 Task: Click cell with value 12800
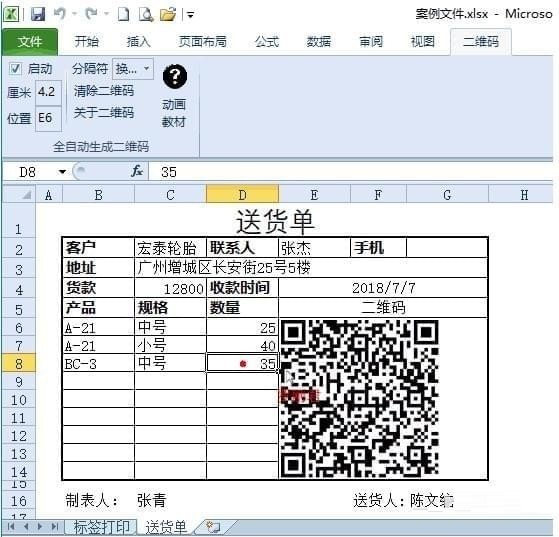point(170,288)
